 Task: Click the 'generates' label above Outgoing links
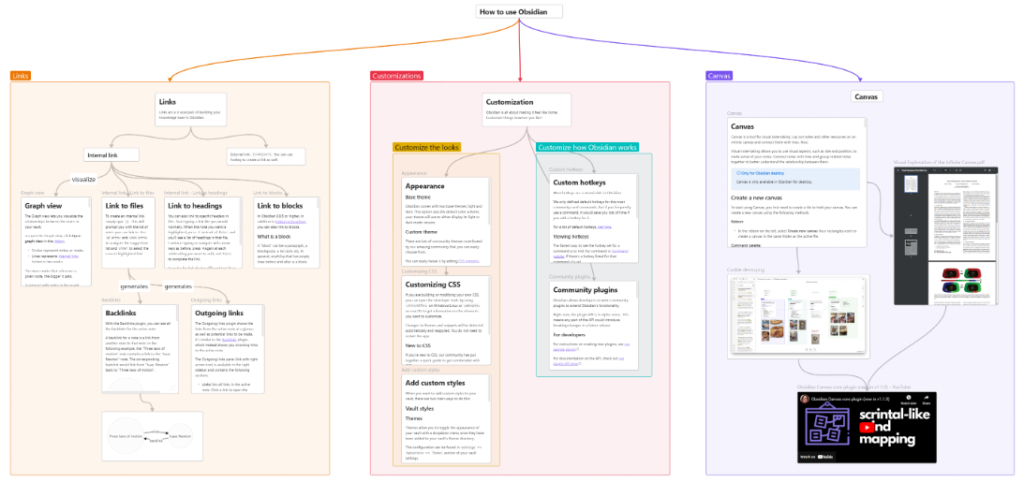tap(180, 286)
